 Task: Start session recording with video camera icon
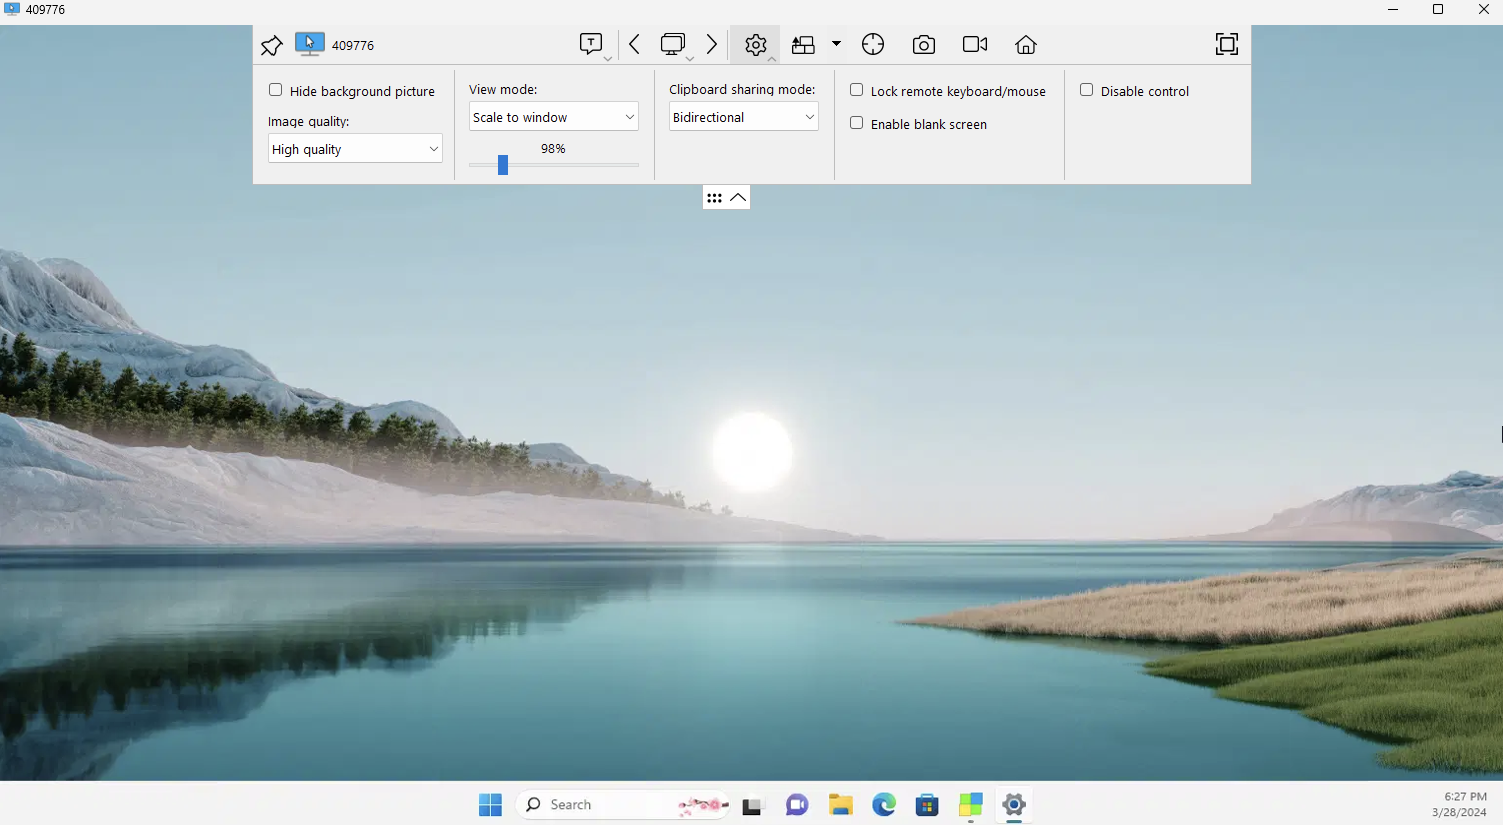coord(975,44)
